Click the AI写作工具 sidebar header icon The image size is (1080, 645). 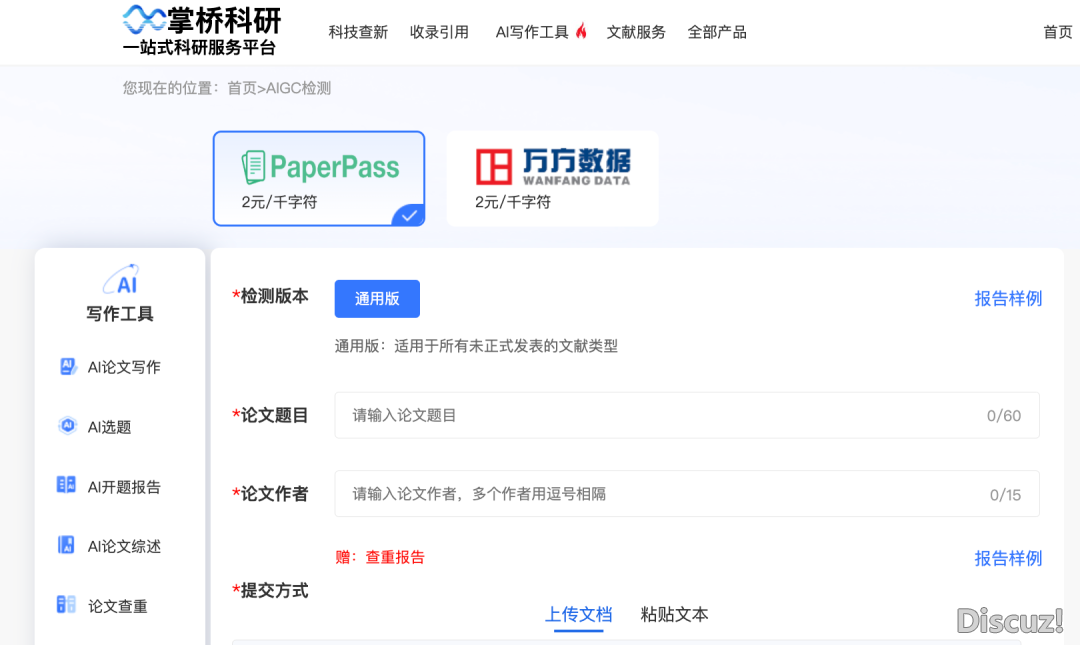click(x=121, y=279)
